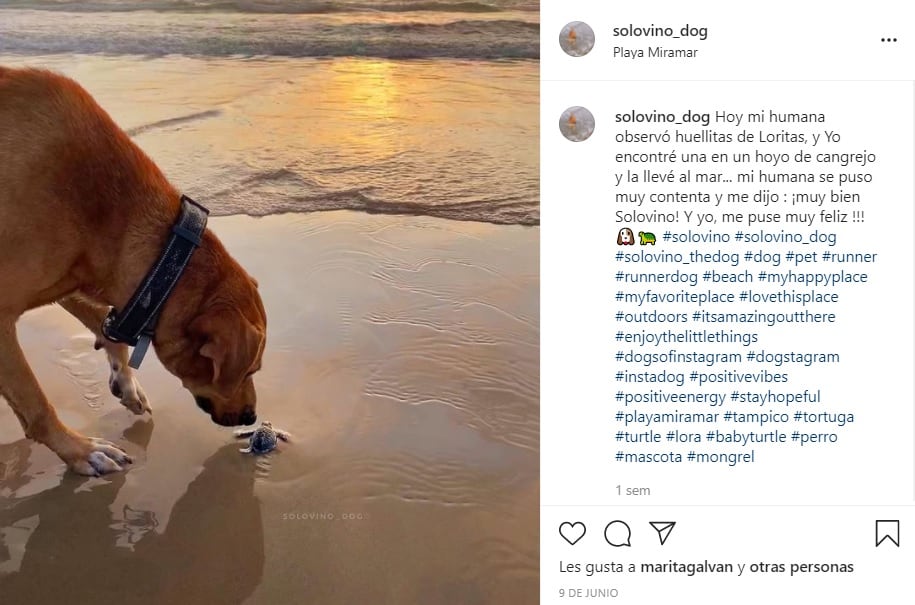Click the 9 DE JUNIO post date

tap(588, 593)
